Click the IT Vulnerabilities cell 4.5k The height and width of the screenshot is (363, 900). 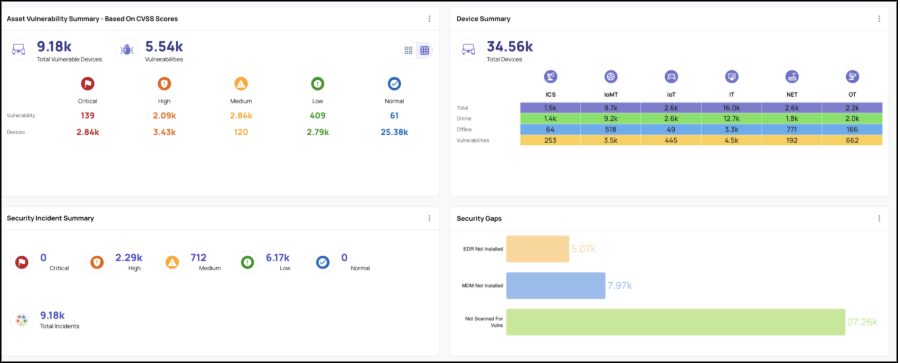pos(731,140)
